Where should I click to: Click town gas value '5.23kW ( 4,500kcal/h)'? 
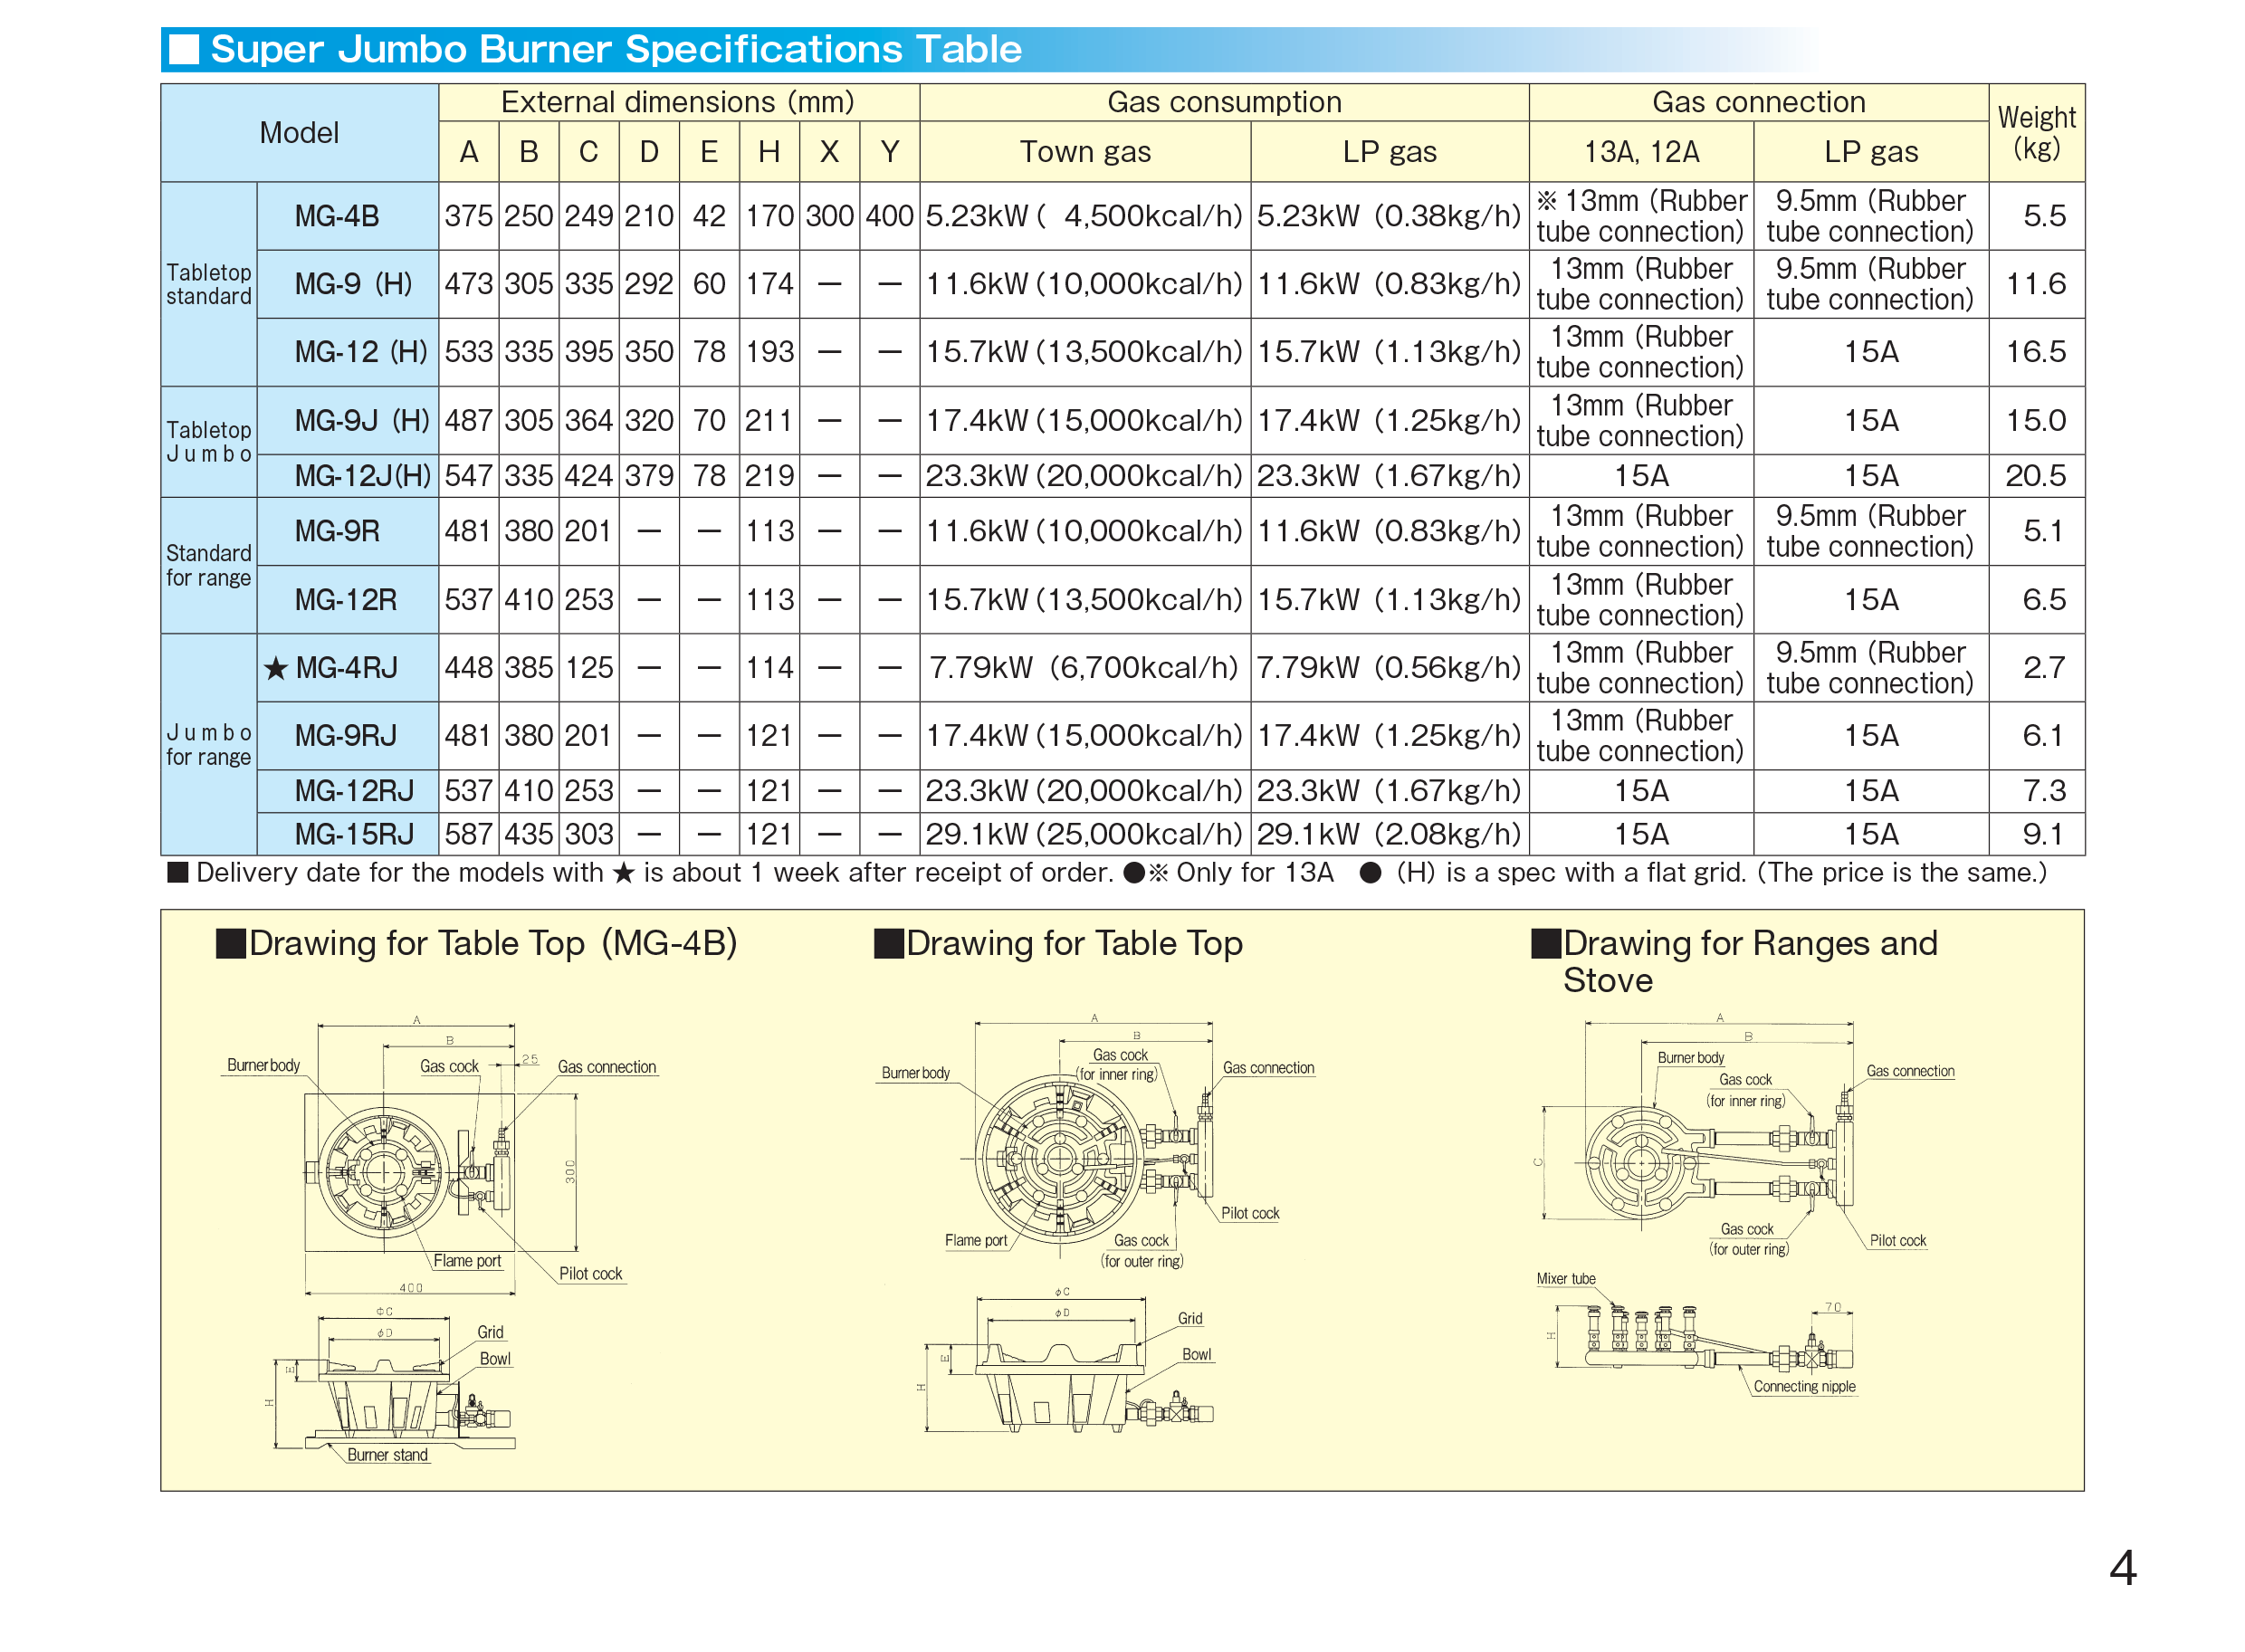(x=1084, y=216)
